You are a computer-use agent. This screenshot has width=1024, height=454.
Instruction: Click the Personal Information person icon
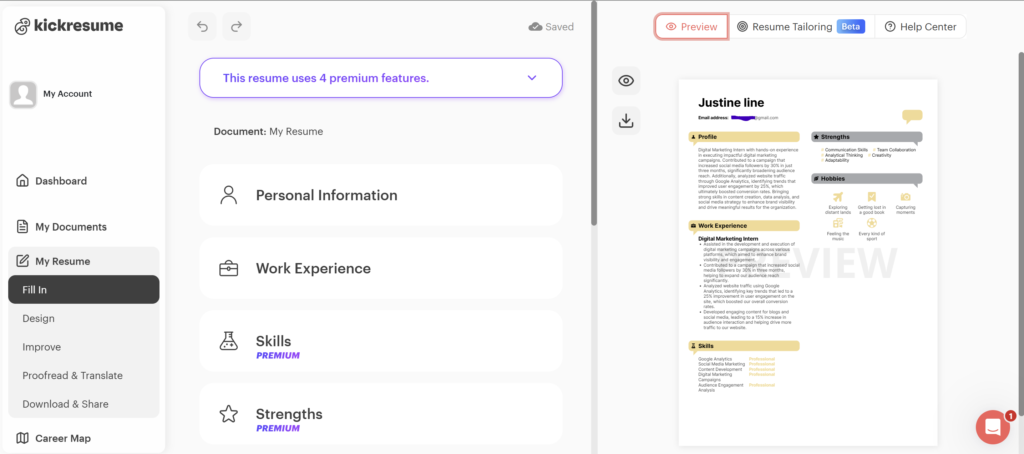pos(229,195)
